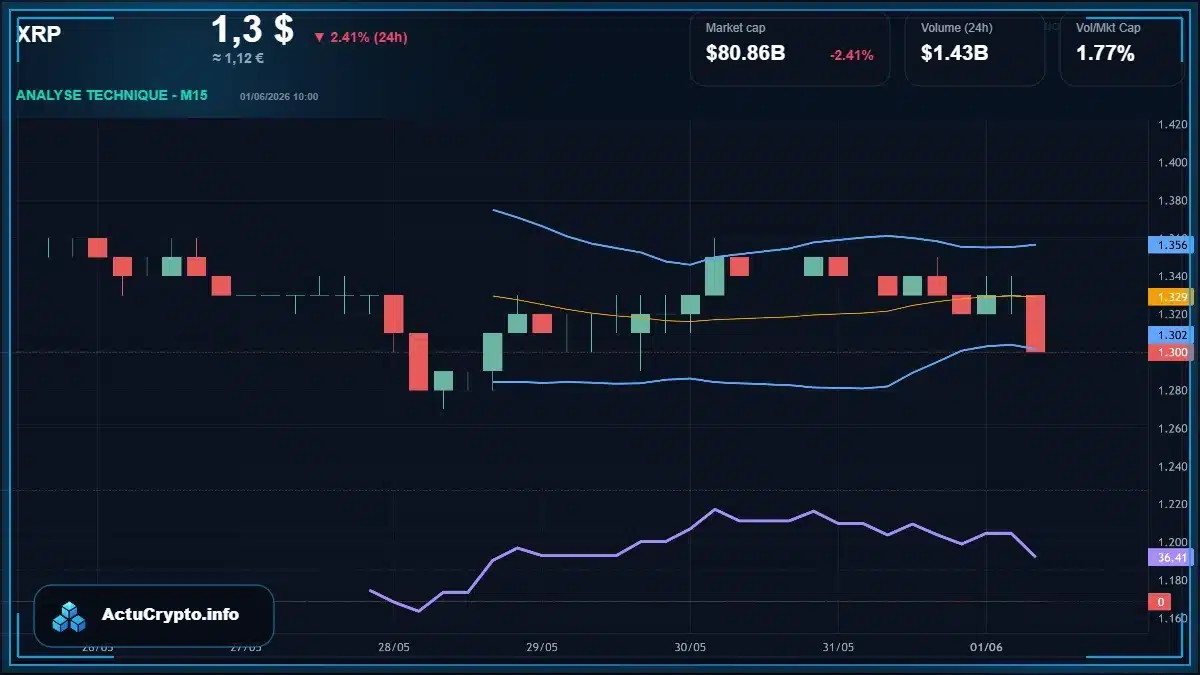1200x675 pixels.
Task: Click the 1.240 price axis label
Action: pos(1172,466)
